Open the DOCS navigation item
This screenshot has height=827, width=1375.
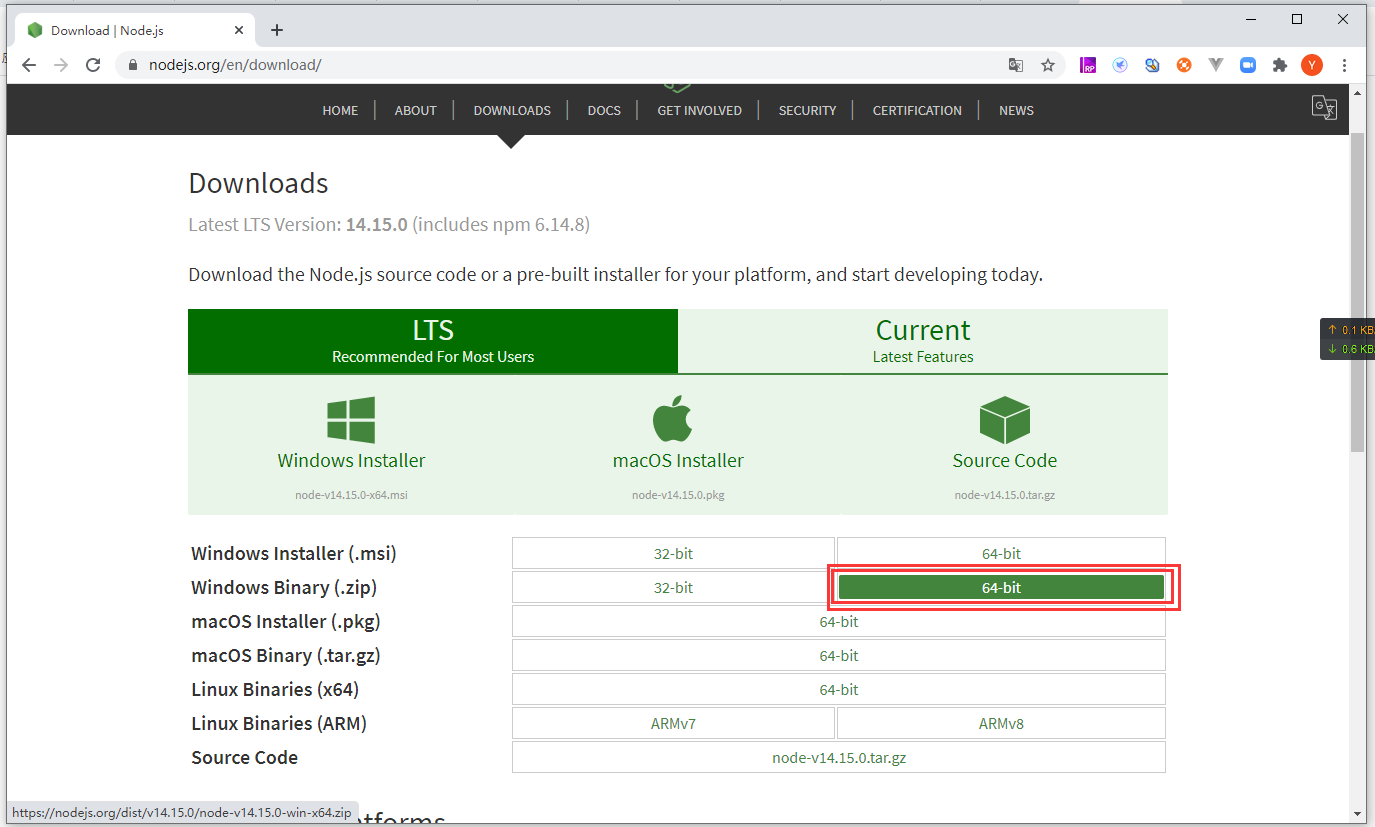pyautogui.click(x=604, y=111)
